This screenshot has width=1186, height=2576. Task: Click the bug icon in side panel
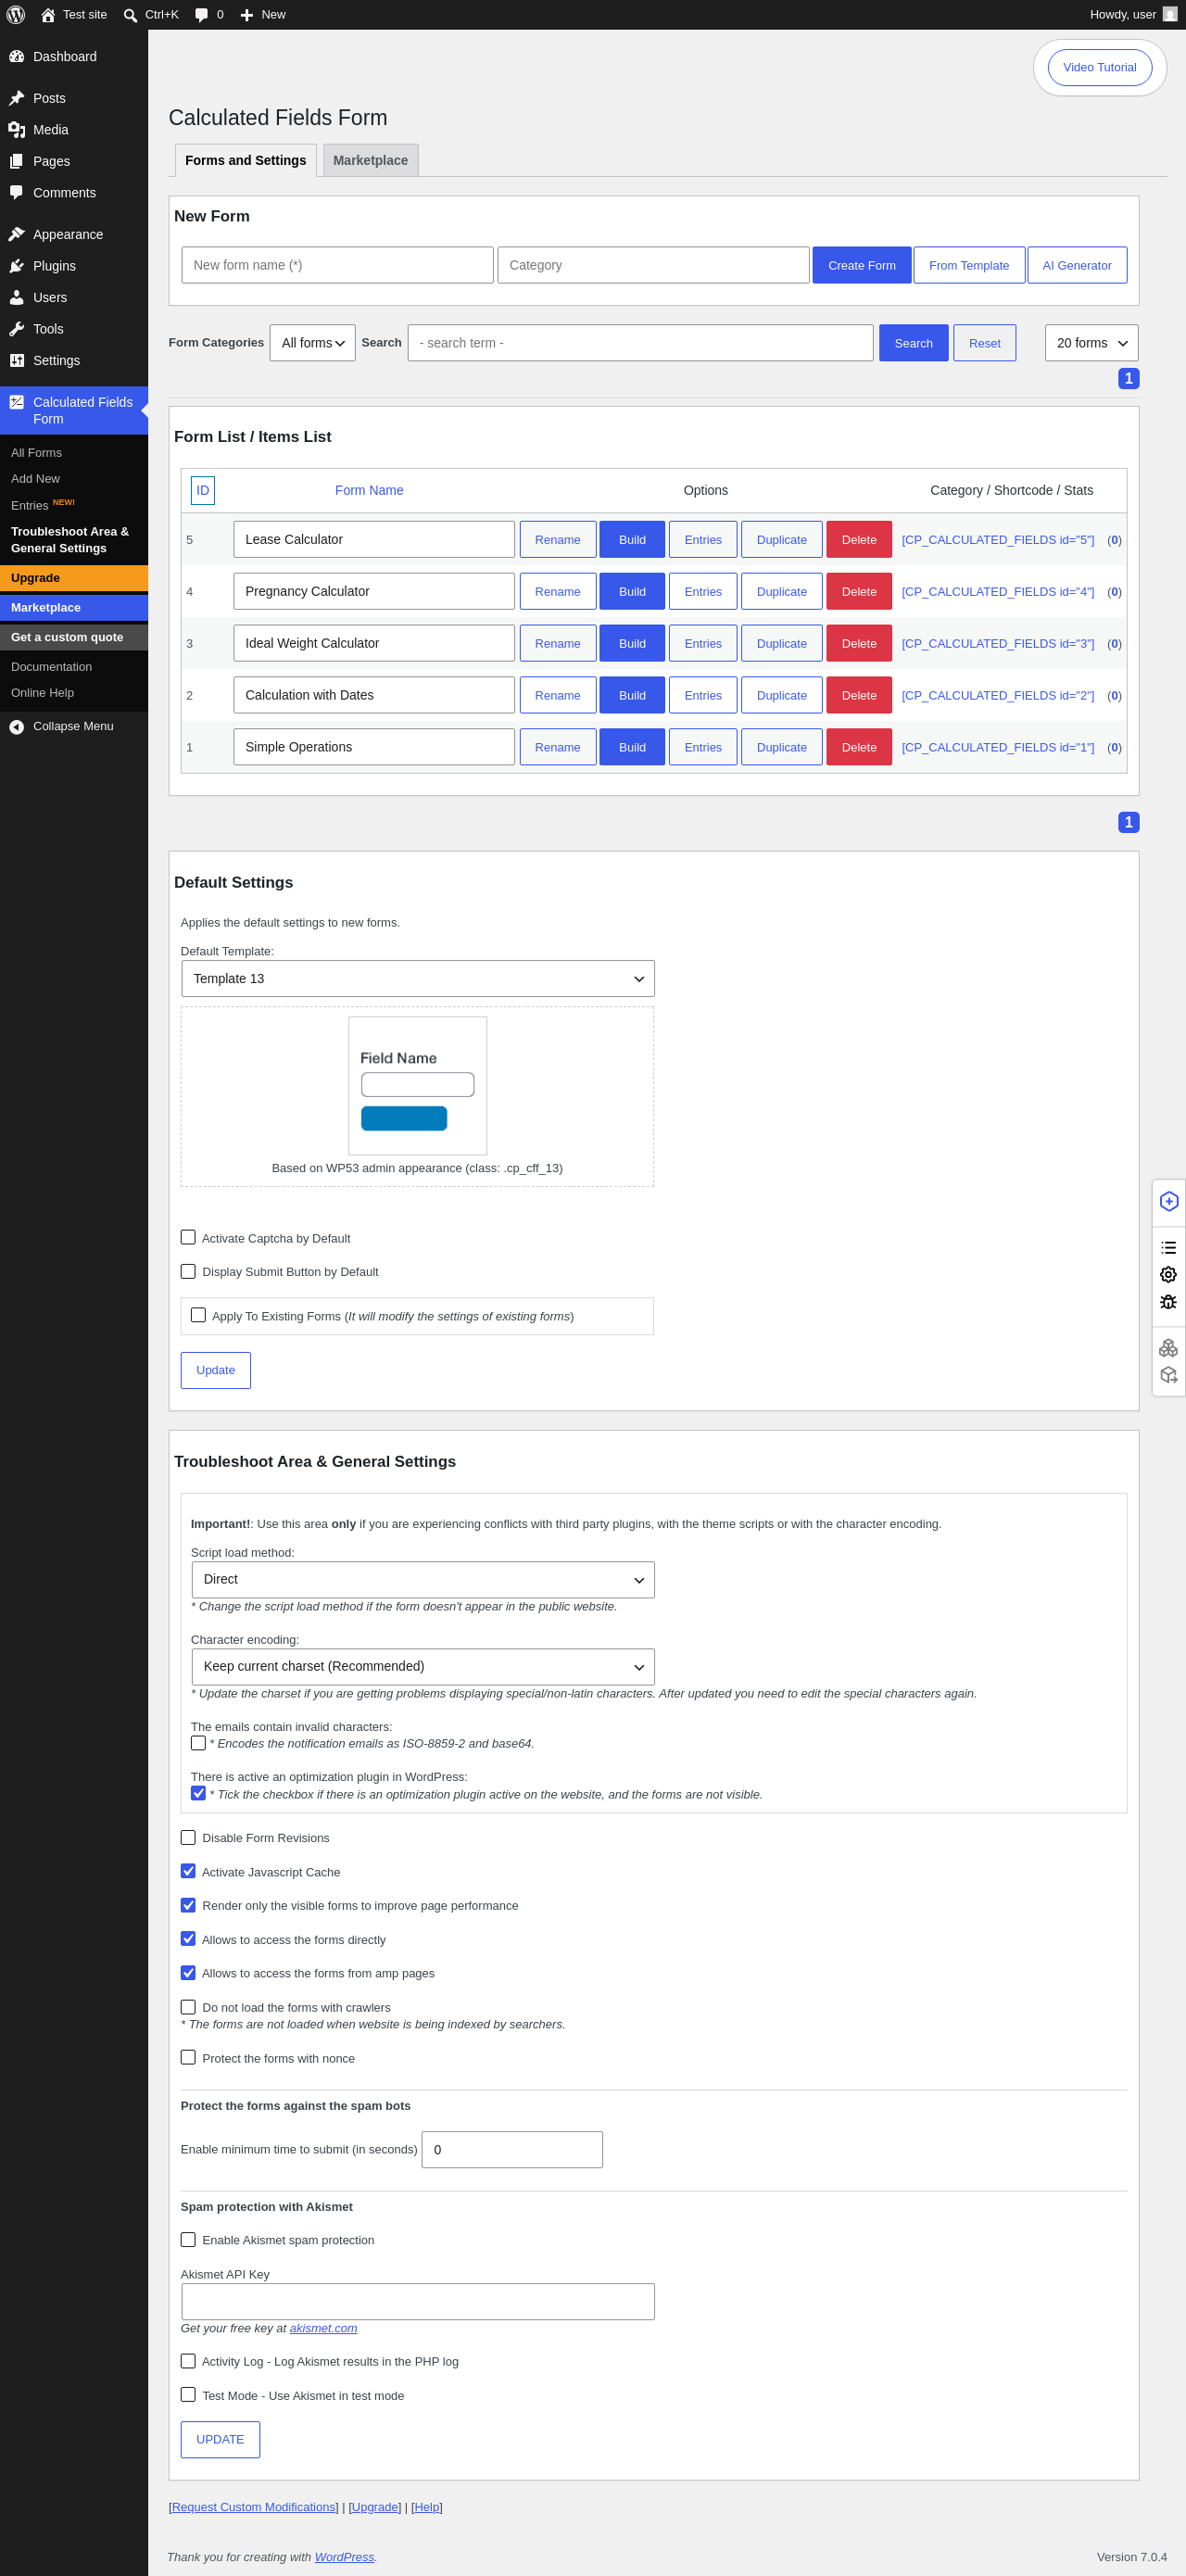(x=1168, y=1302)
